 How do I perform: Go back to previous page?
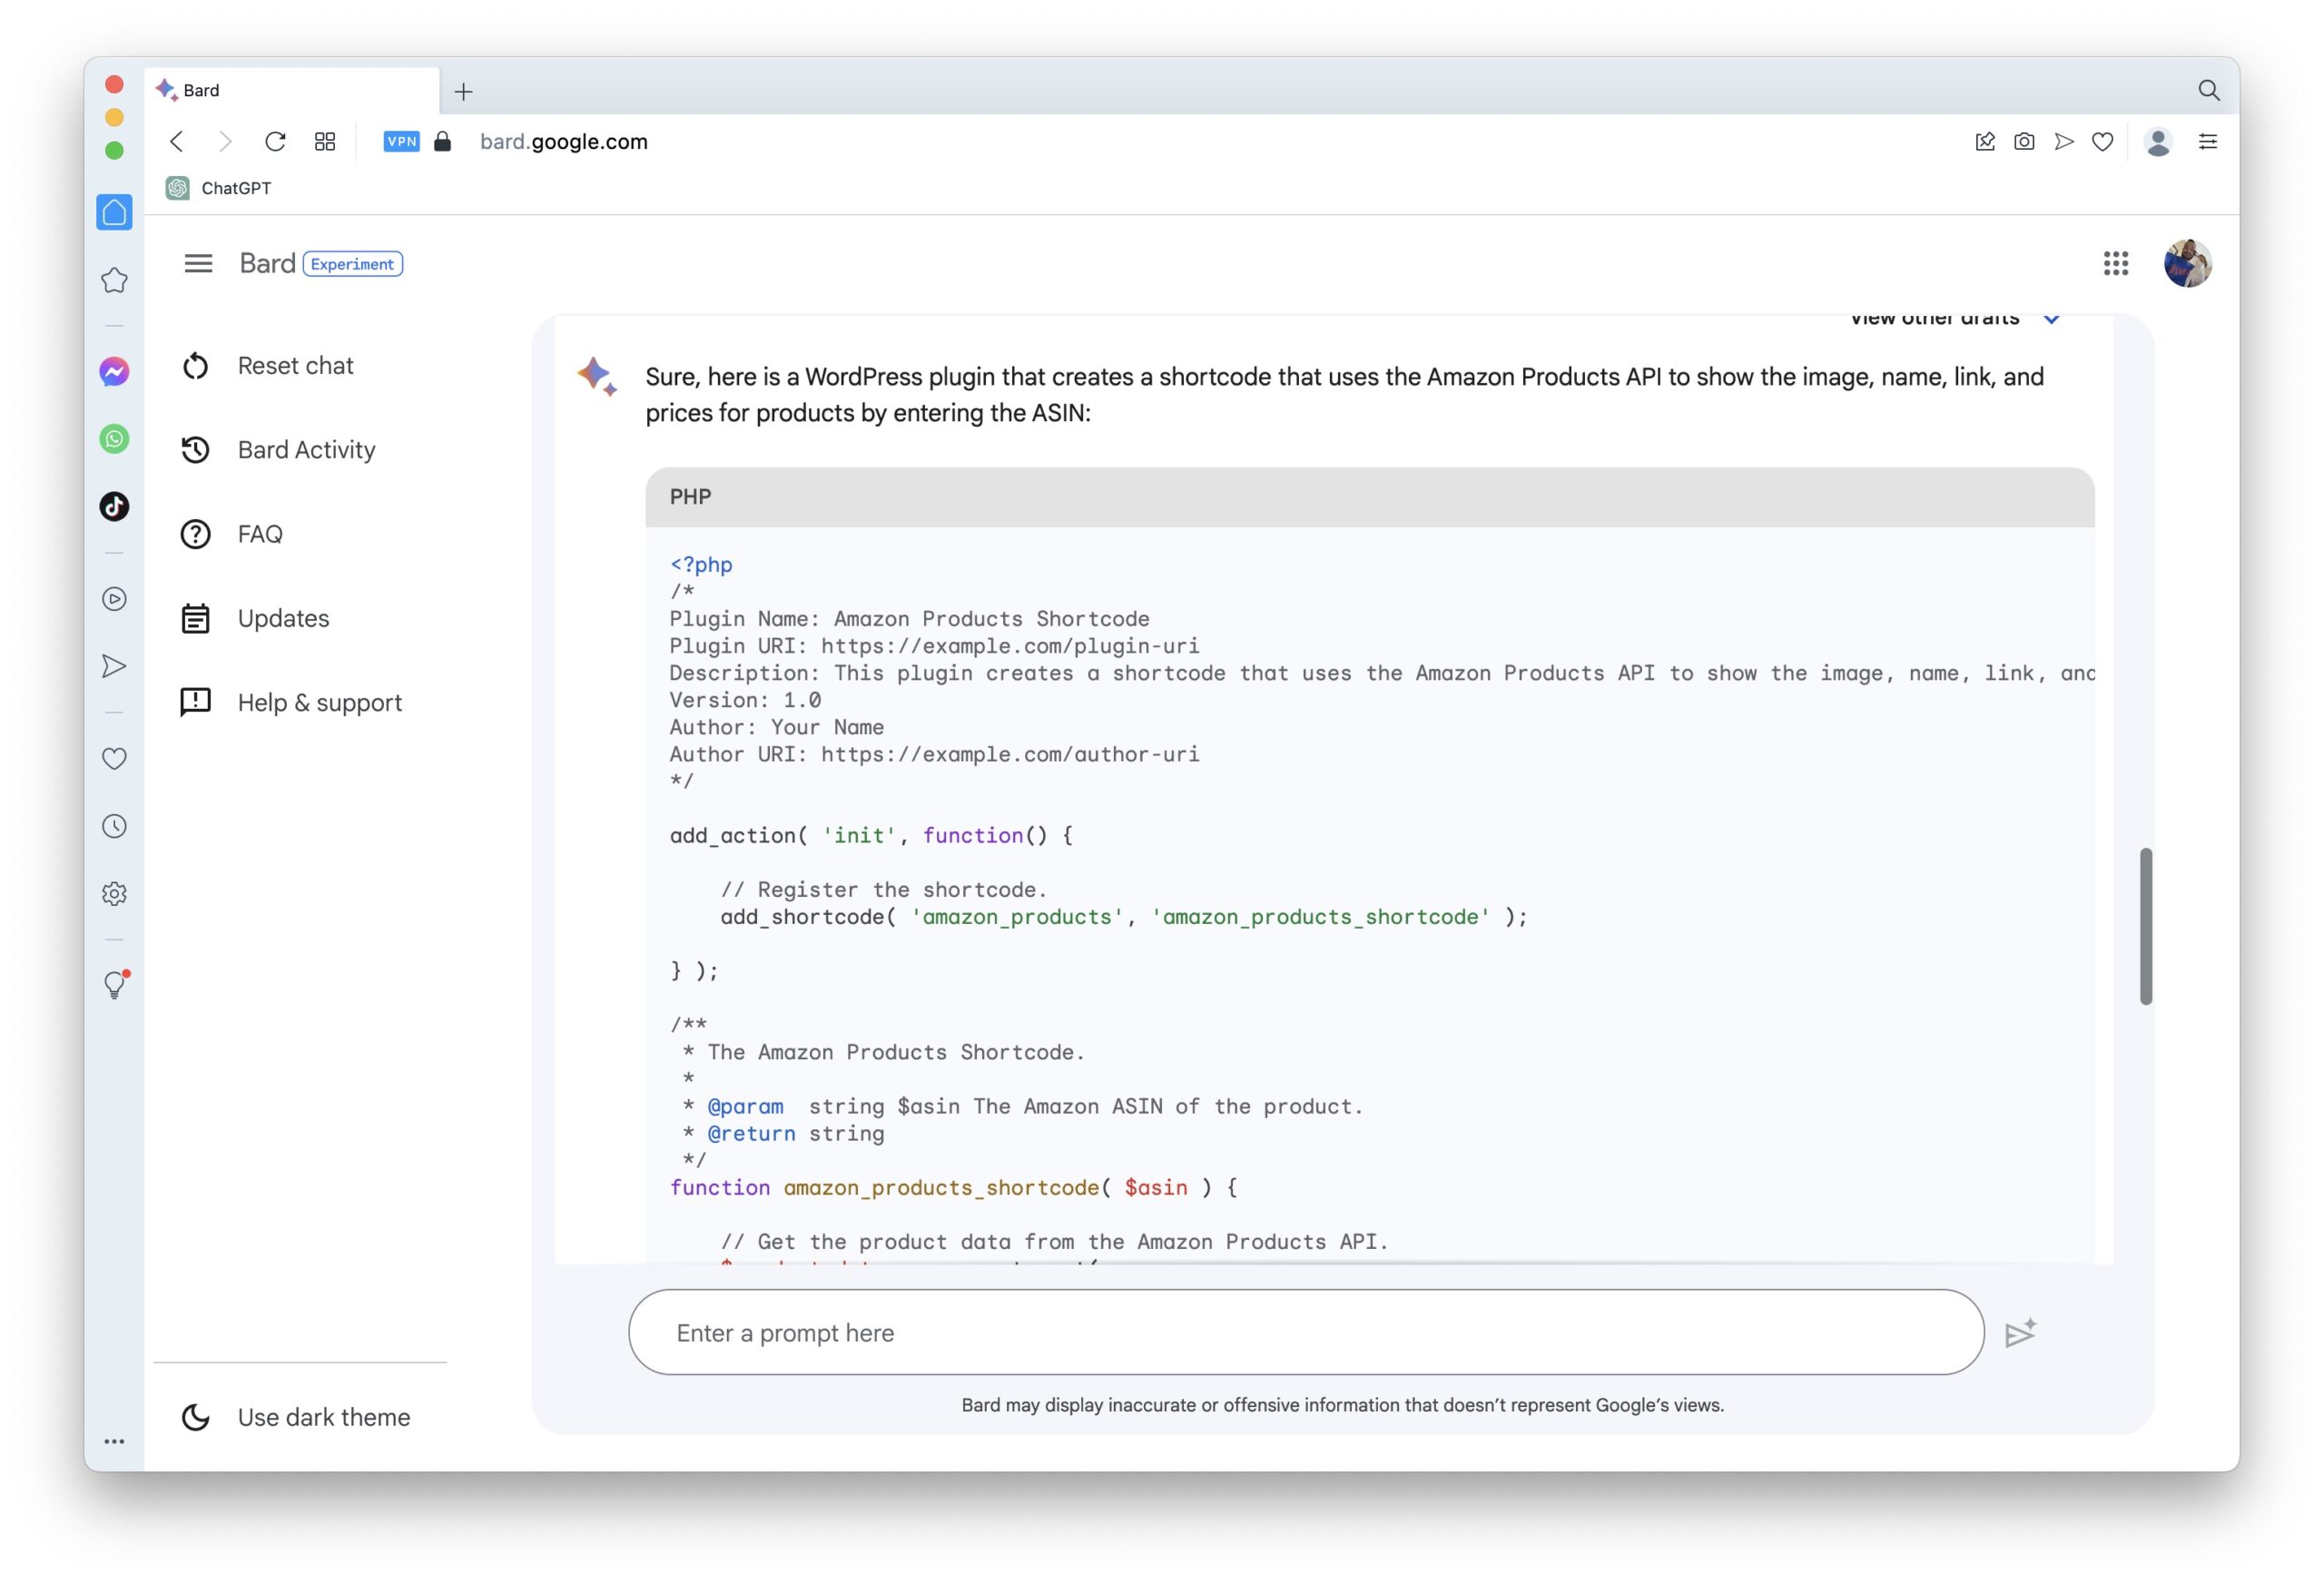point(177,142)
